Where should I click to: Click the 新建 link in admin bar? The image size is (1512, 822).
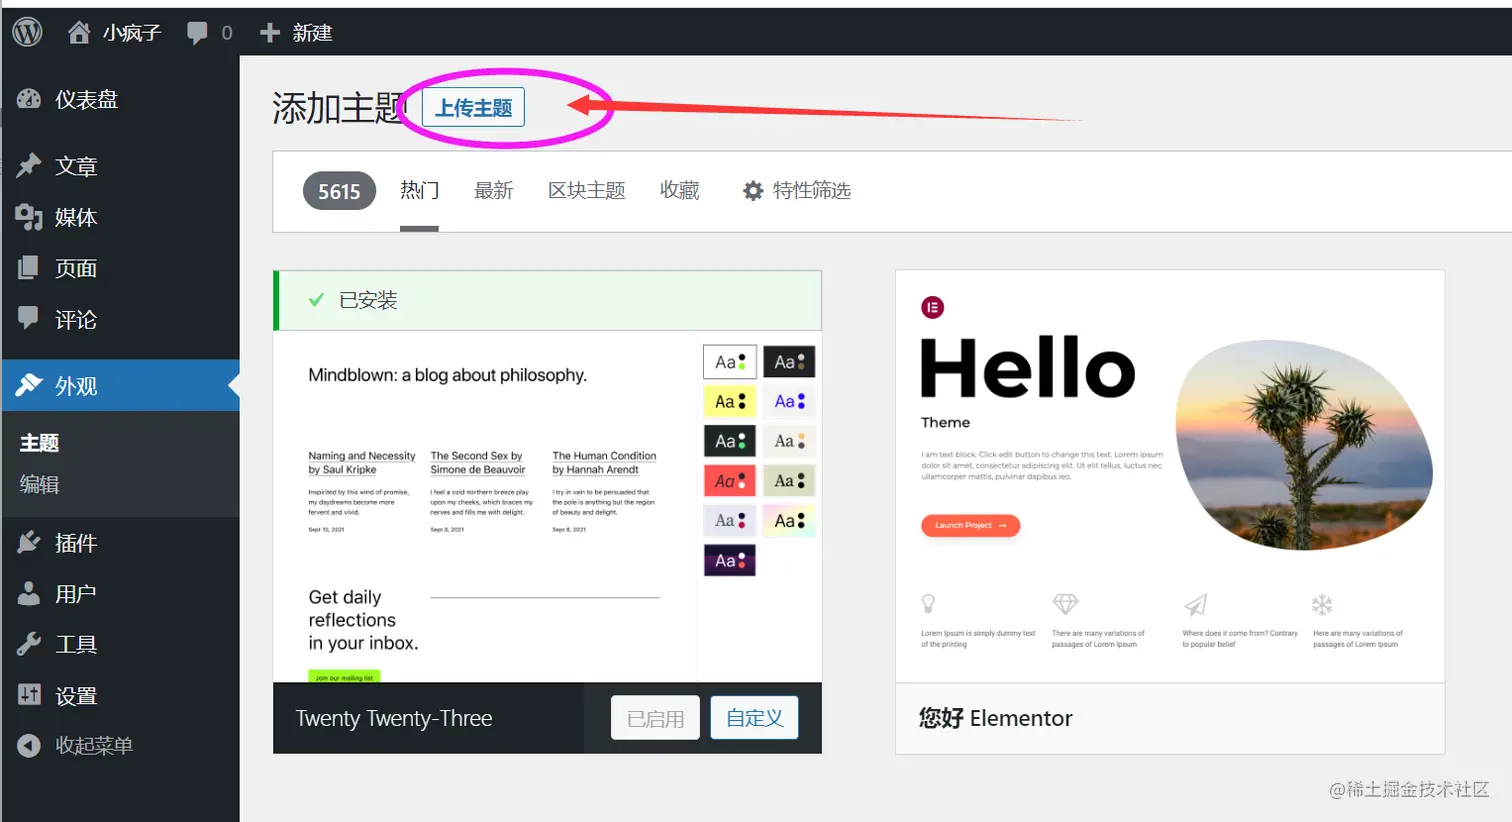[312, 33]
